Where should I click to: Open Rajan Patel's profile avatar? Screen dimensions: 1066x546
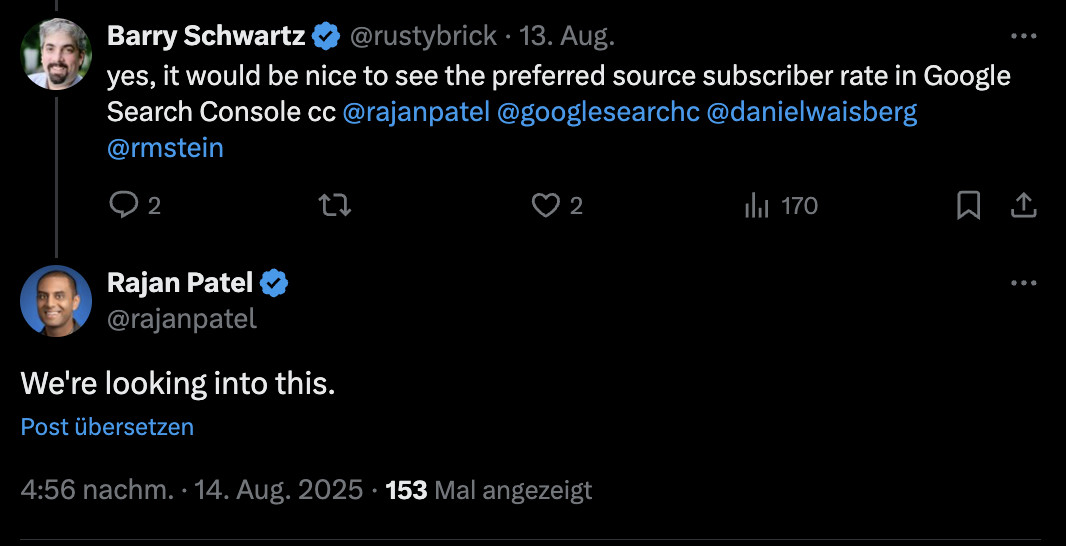[x=56, y=301]
